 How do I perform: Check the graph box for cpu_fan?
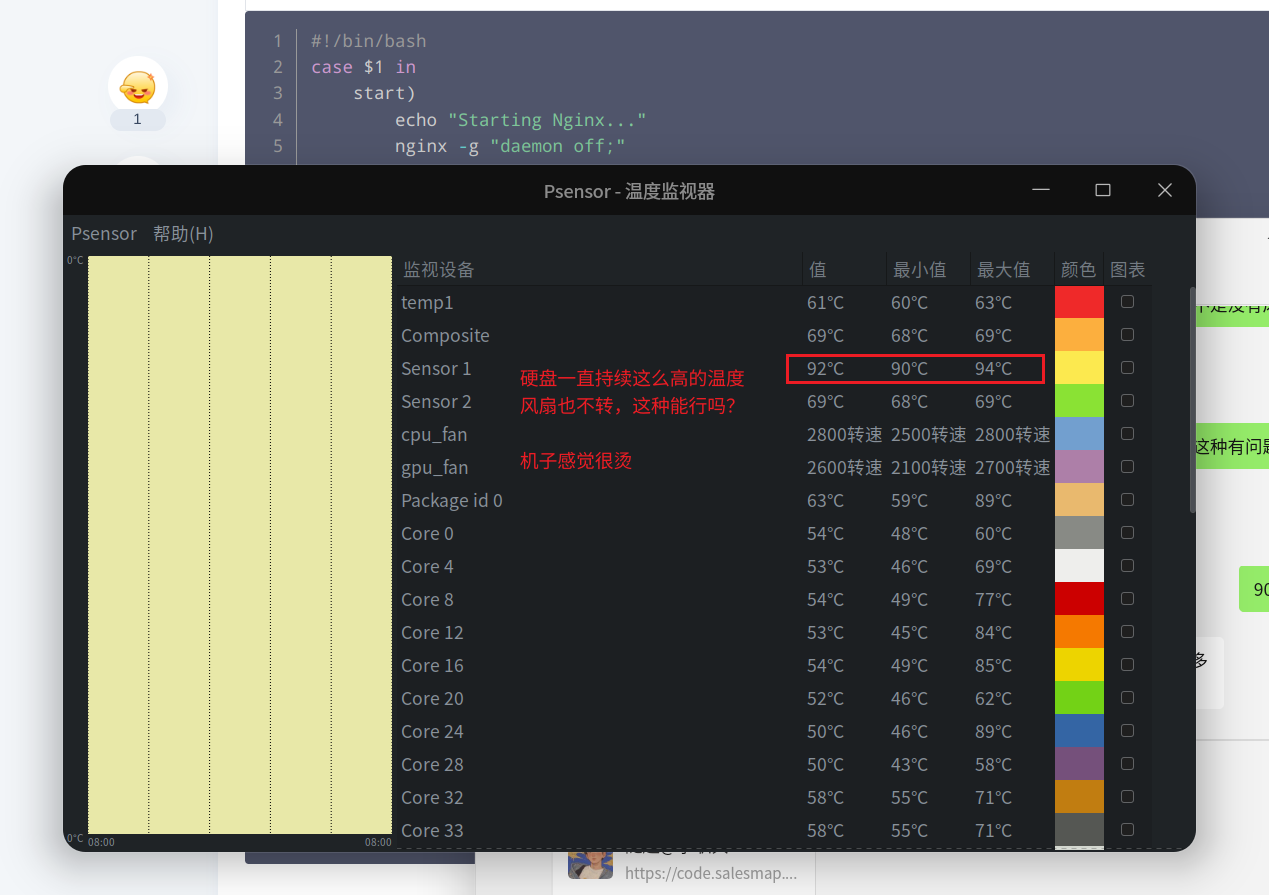tap(1127, 433)
